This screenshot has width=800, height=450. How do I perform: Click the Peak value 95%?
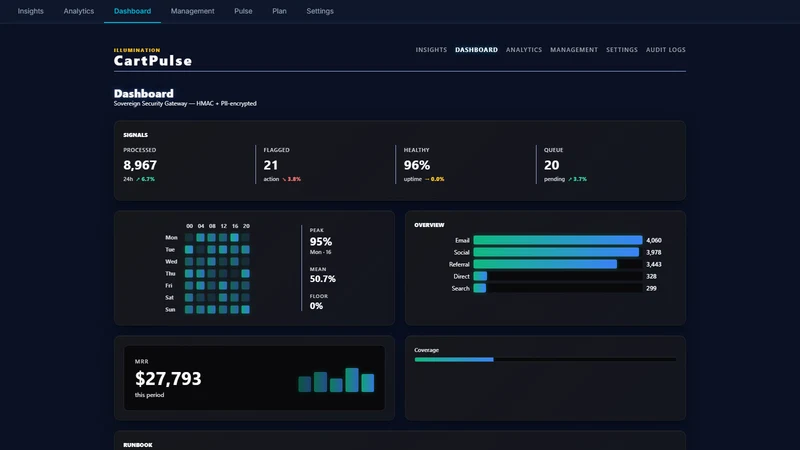pos(320,241)
